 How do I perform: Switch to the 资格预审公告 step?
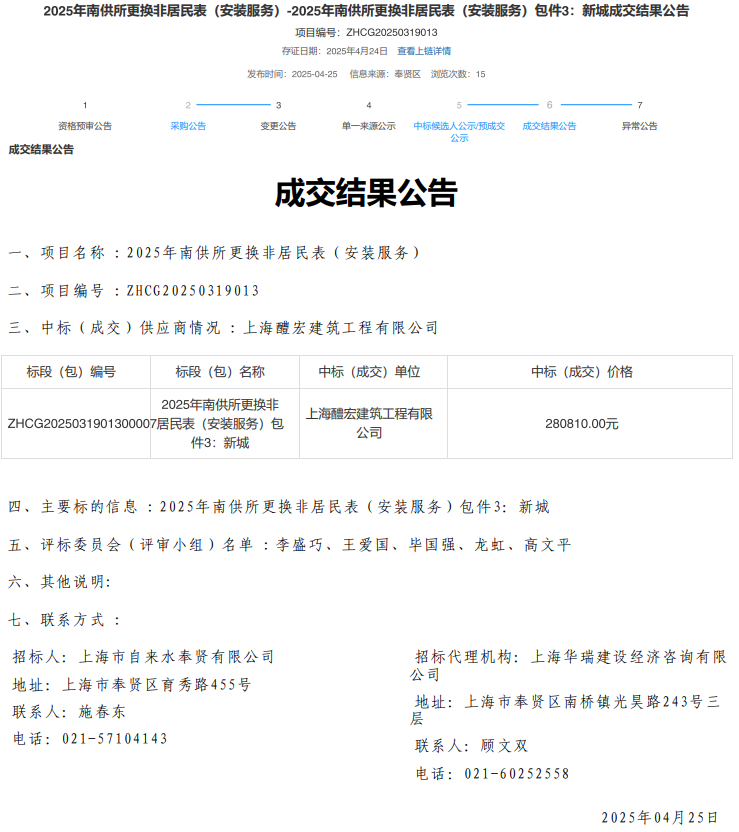(x=85, y=126)
